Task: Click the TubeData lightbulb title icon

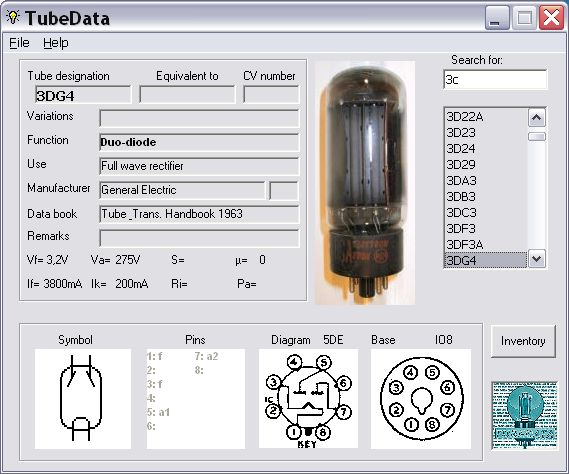Action: (13, 17)
